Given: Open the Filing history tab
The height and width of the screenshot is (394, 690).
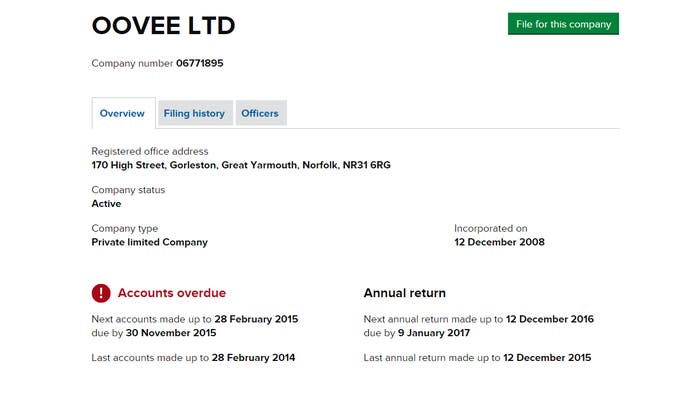Looking at the screenshot, I should point(195,113).
